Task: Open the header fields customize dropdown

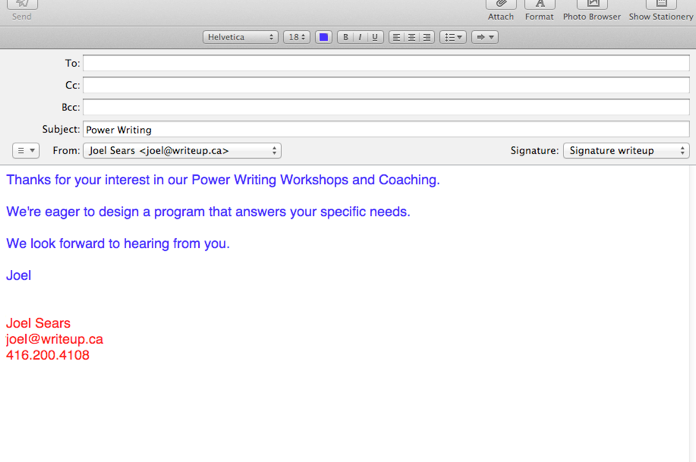Action: point(26,150)
